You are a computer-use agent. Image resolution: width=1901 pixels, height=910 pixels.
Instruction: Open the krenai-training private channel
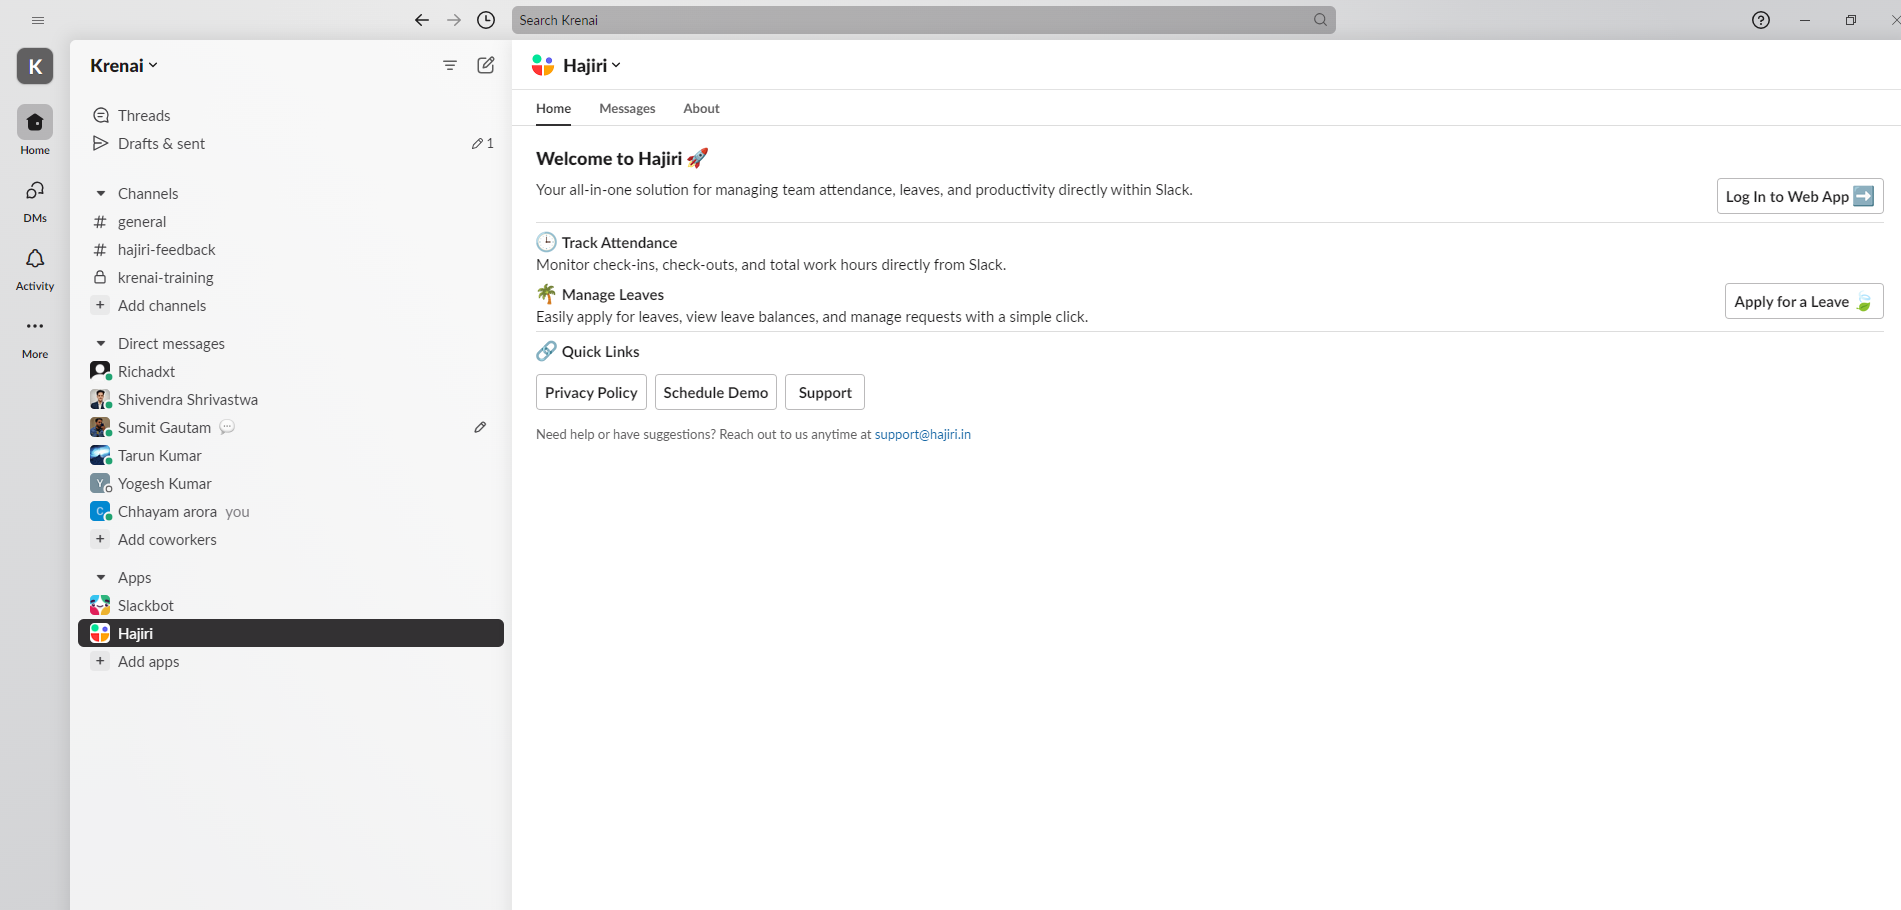[291, 277]
